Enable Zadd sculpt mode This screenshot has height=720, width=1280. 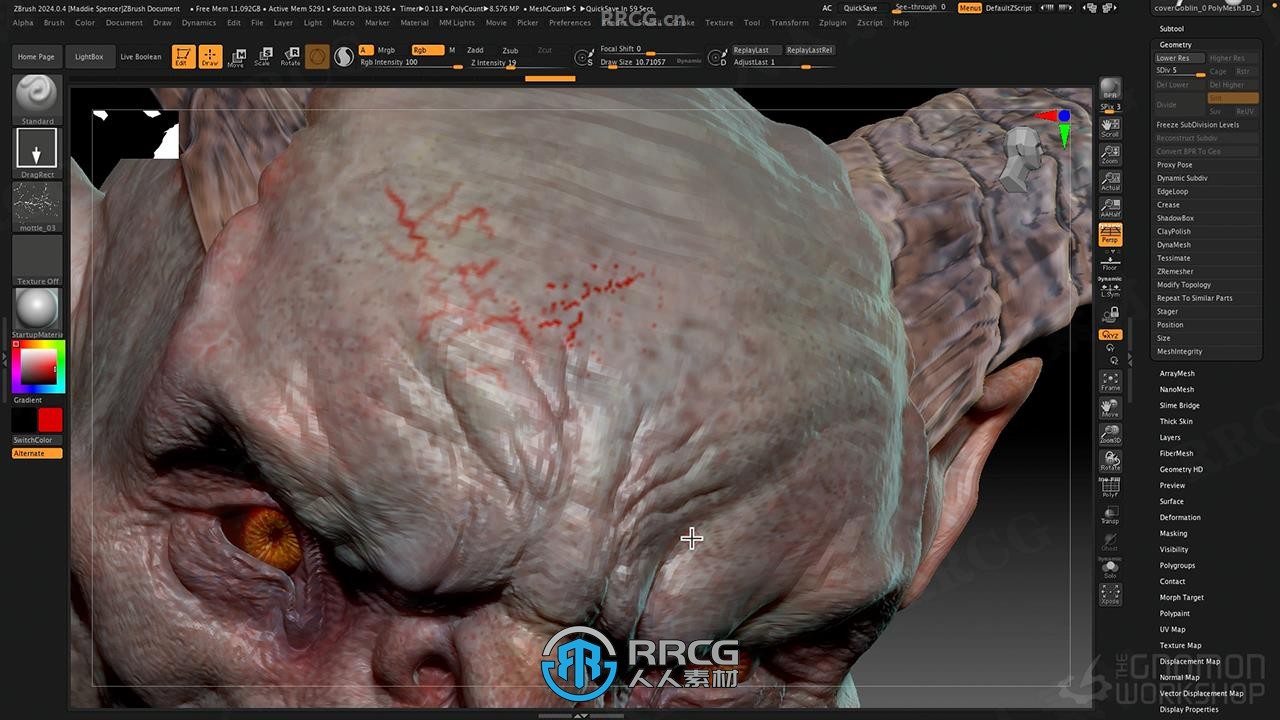475,50
